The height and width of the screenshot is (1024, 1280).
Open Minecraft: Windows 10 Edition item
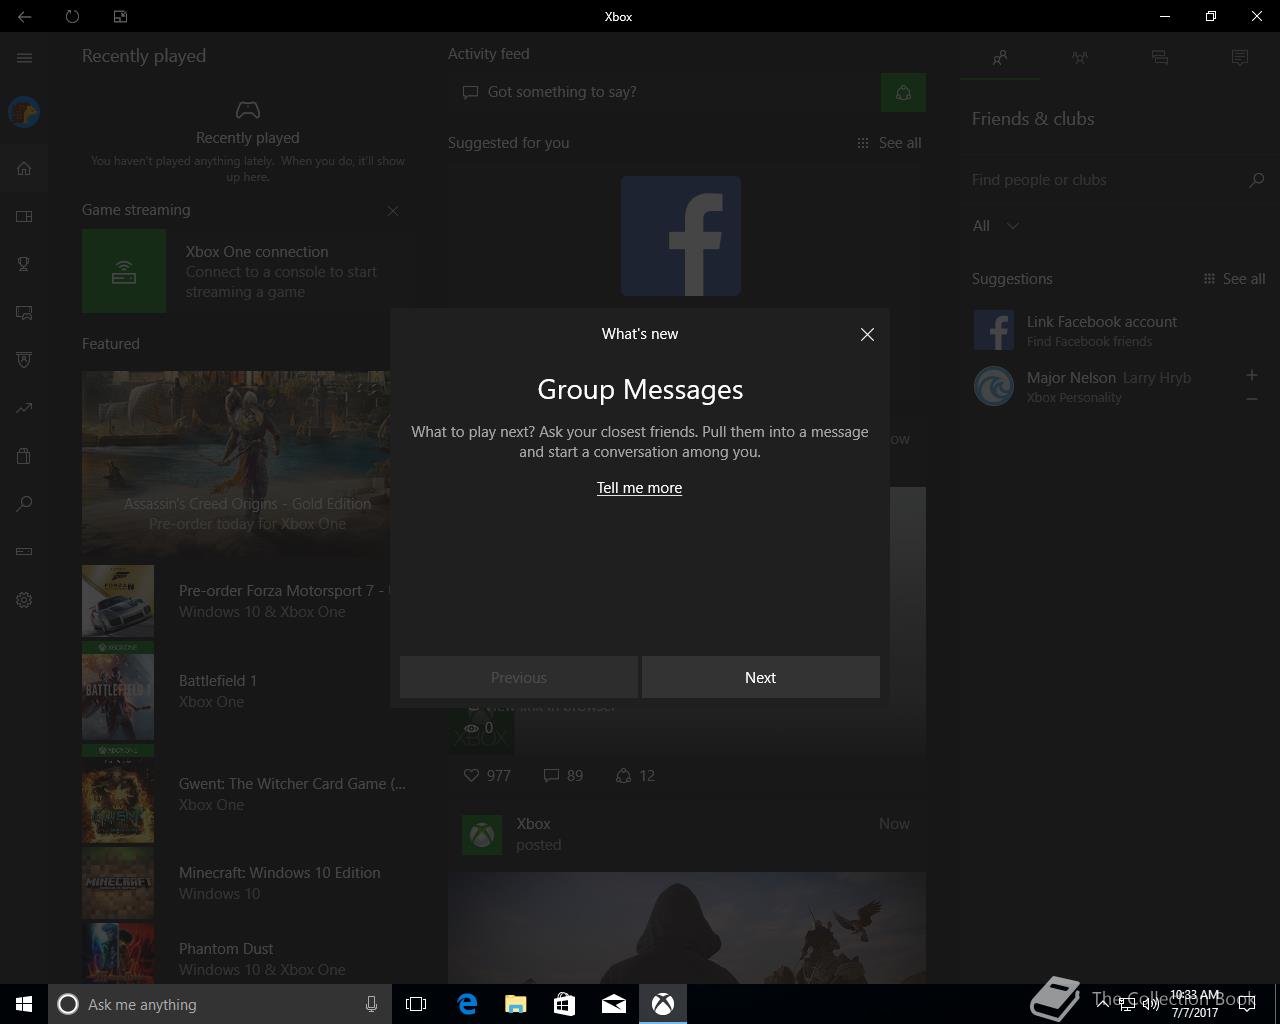246,883
